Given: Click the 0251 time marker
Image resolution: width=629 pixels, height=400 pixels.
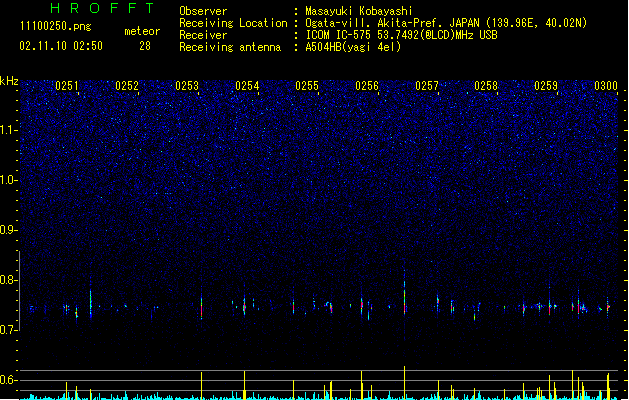Looking at the screenshot, I should point(67,86).
